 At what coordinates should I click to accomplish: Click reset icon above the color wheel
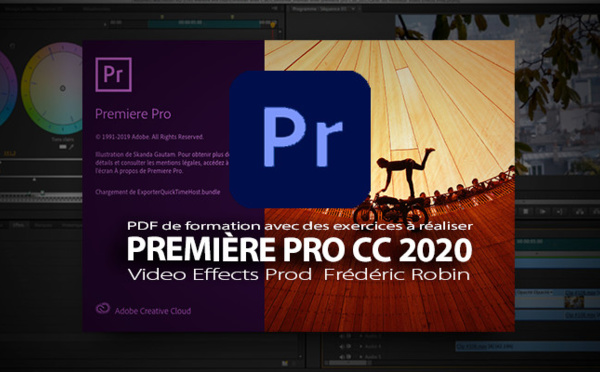(x=13, y=46)
